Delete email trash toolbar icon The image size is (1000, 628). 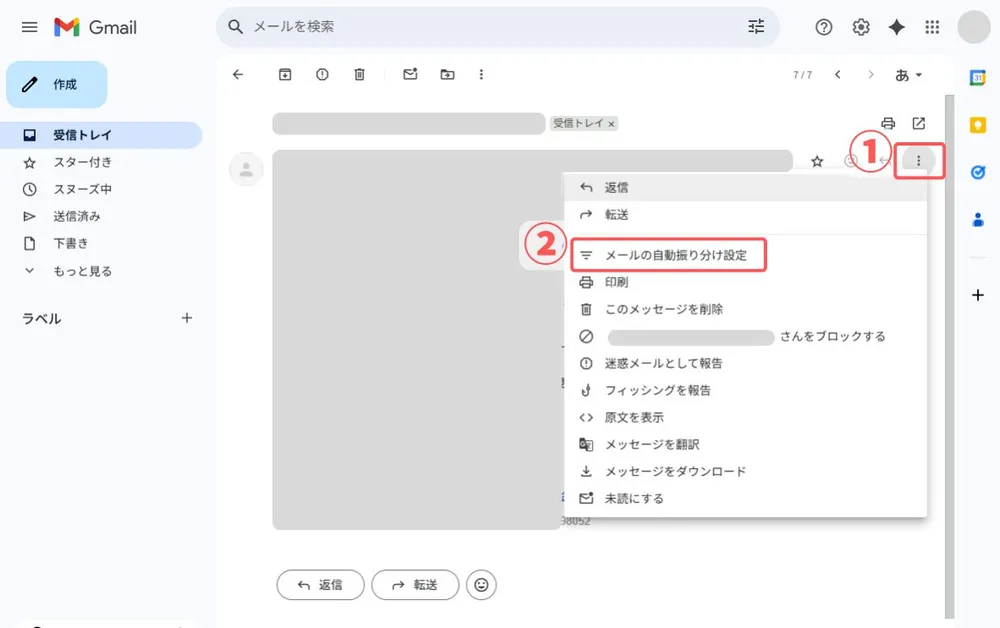coord(359,75)
